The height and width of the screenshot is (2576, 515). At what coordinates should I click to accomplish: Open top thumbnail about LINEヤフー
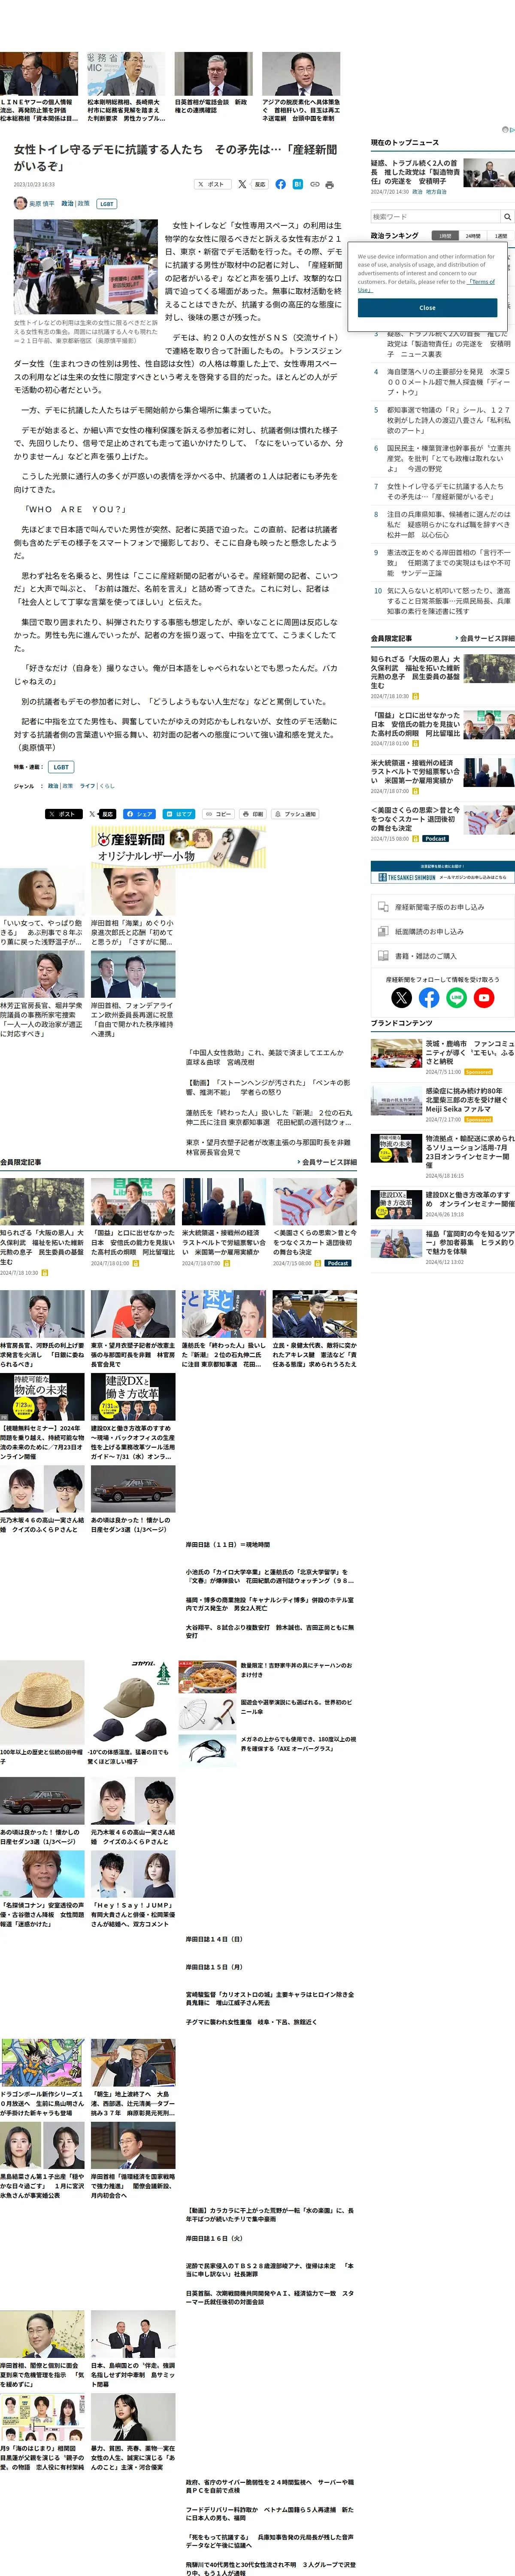point(39,74)
